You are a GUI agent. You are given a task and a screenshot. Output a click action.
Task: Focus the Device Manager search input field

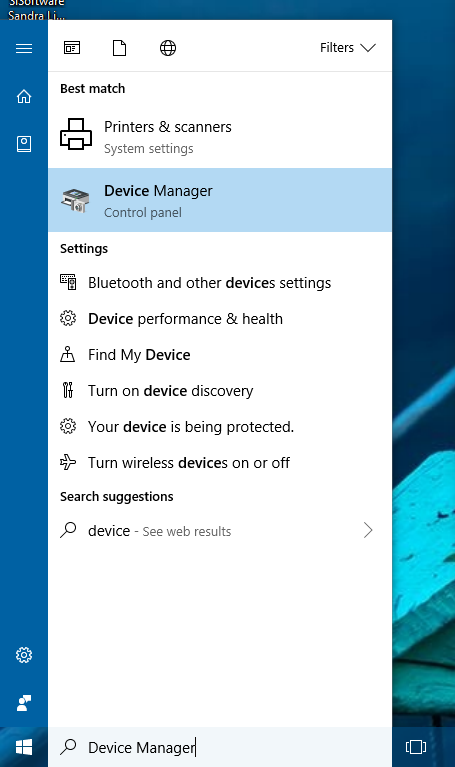click(x=220, y=747)
